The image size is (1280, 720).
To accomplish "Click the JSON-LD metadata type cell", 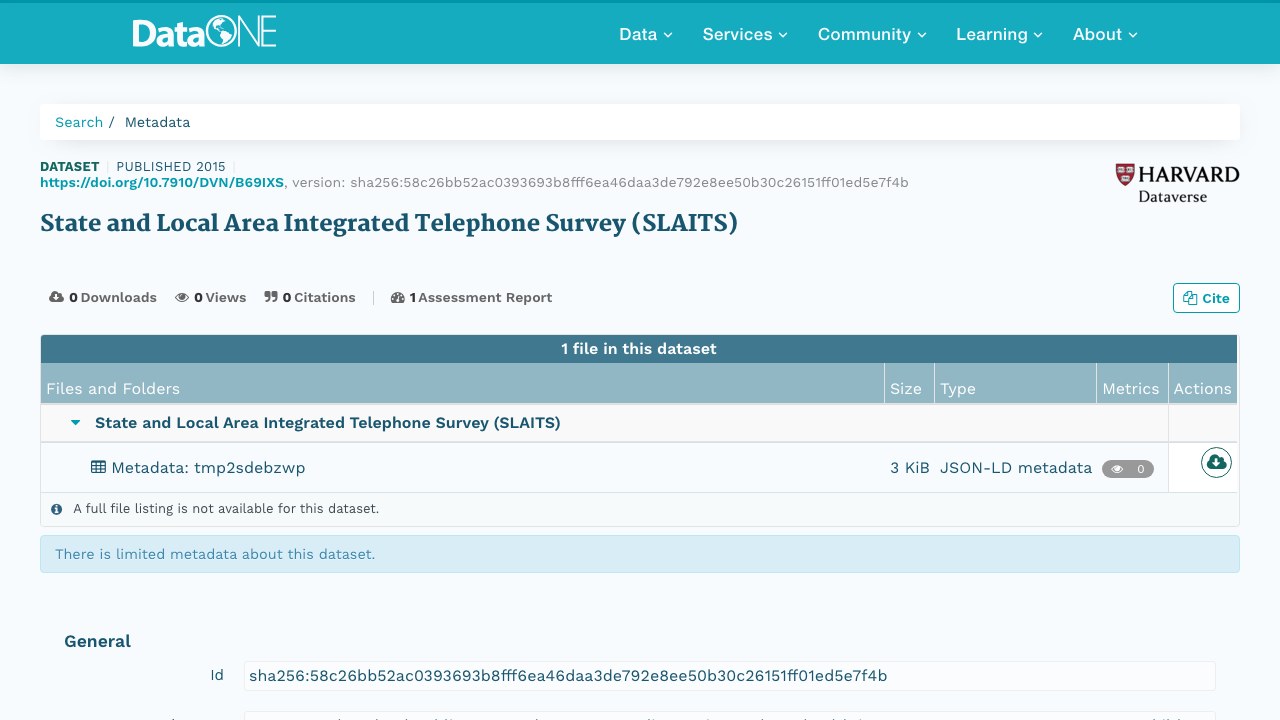I will [1016, 467].
